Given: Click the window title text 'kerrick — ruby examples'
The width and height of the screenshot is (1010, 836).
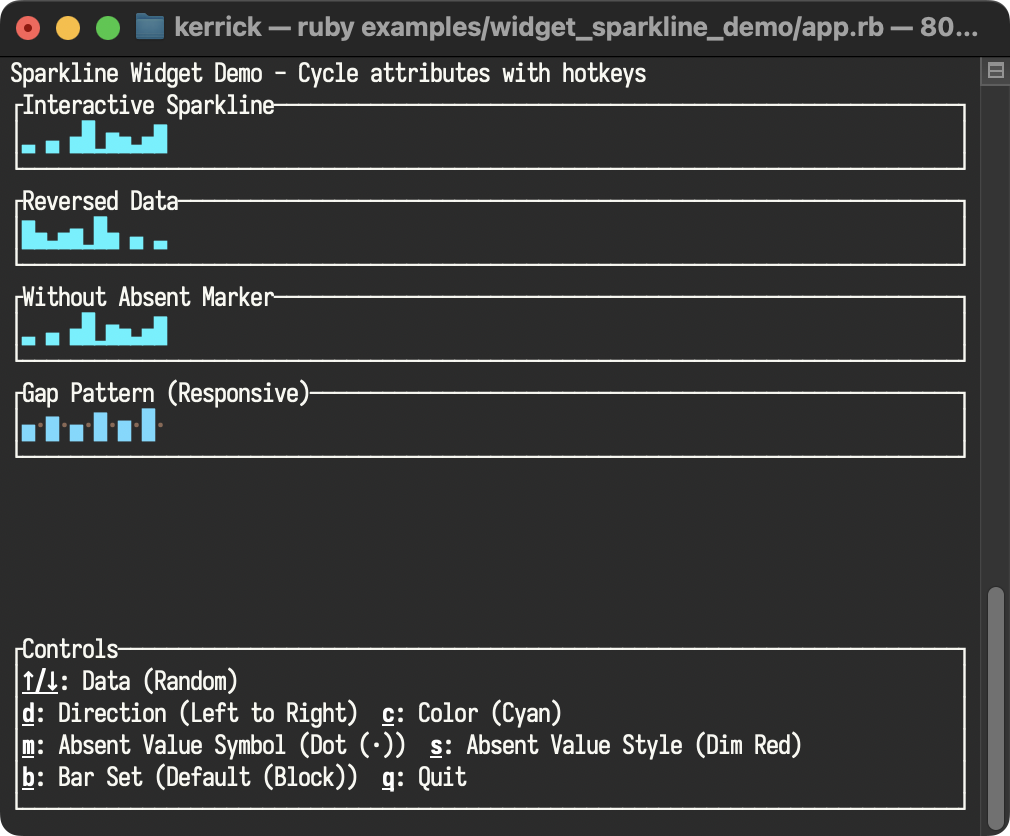Looking at the screenshot, I should click(575, 28).
